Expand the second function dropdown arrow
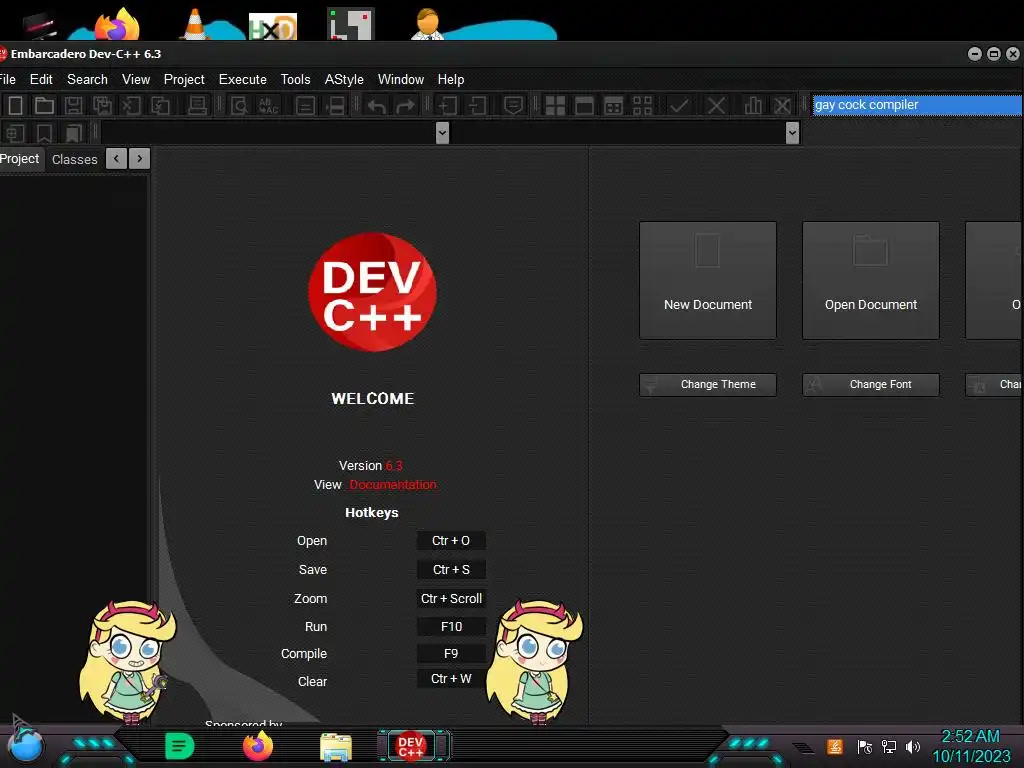The image size is (1024, 768). click(792, 133)
